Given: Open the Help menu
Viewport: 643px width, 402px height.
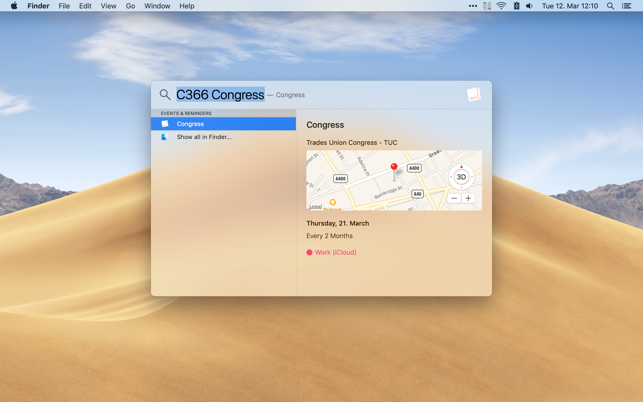Looking at the screenshot, I should (187, 6).
